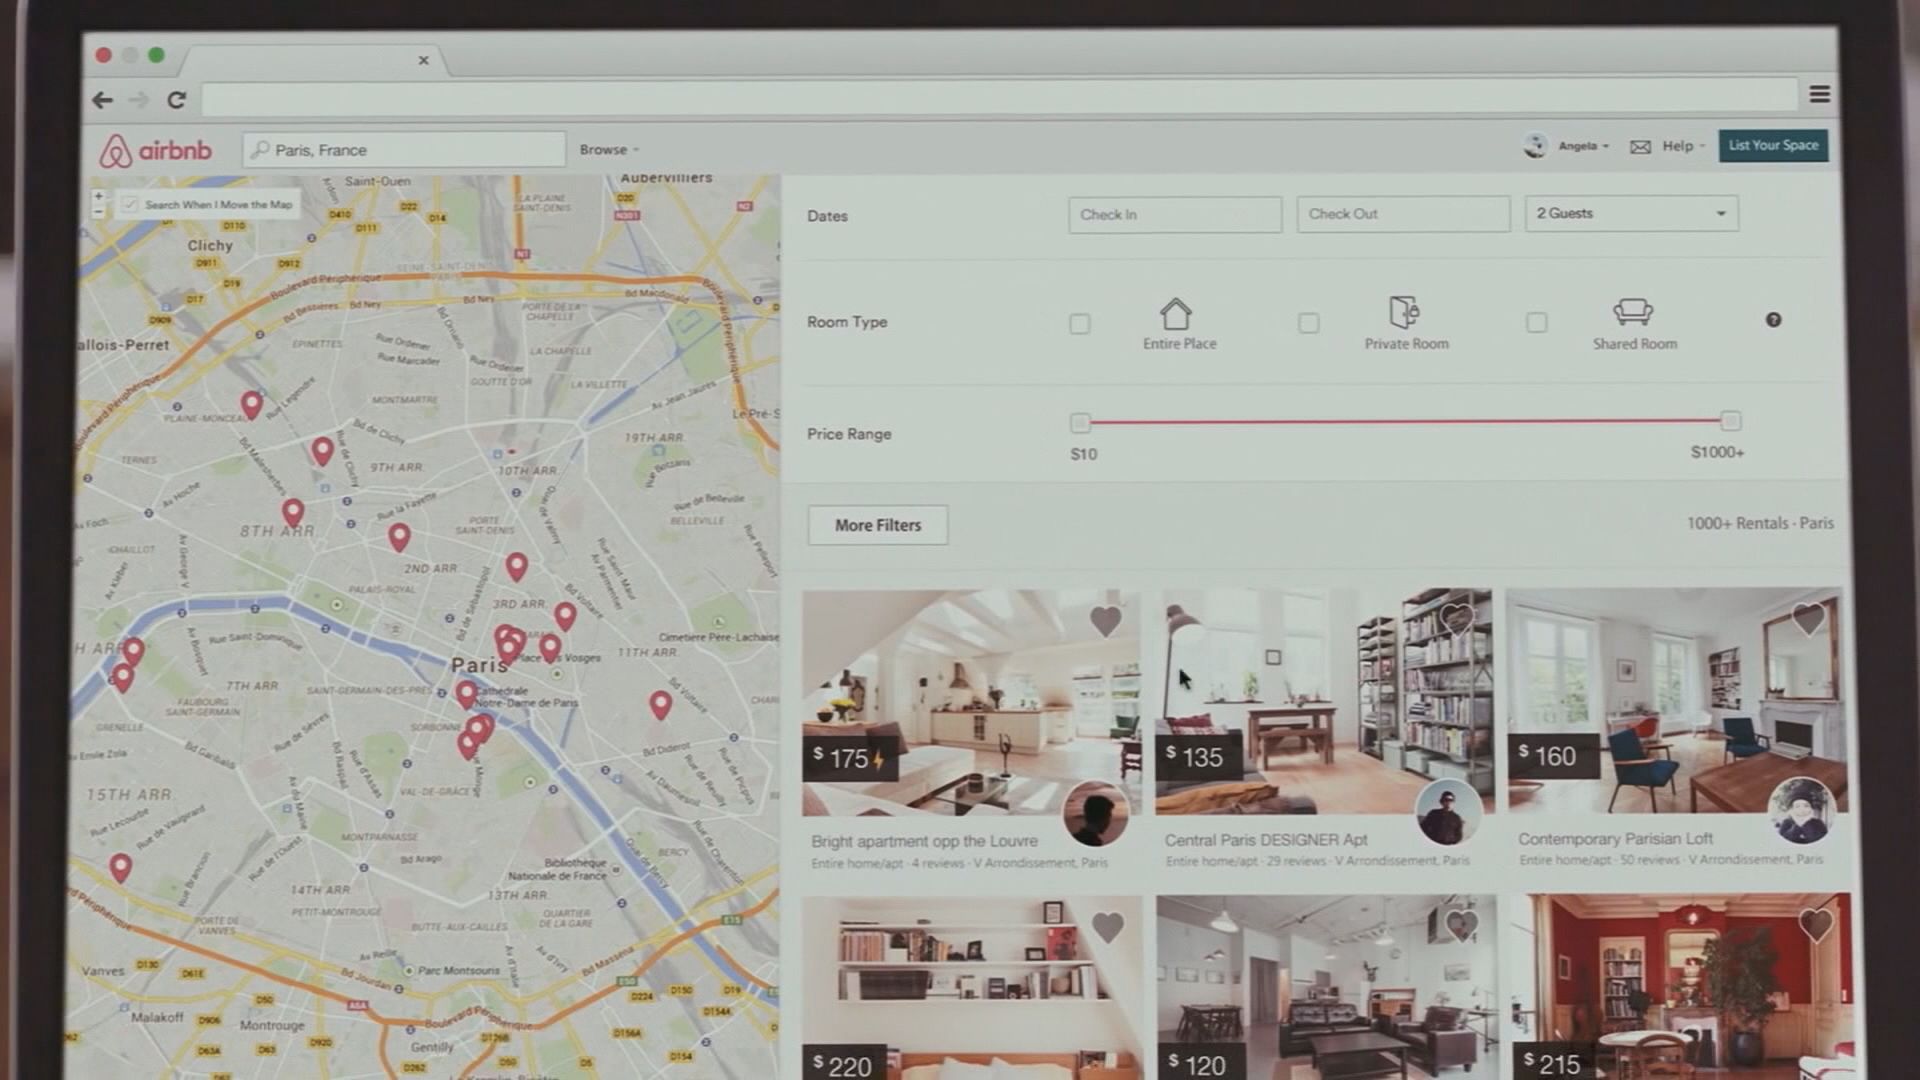
Task: Click the map pin near 2ND ARR
Action: point(399,537)
